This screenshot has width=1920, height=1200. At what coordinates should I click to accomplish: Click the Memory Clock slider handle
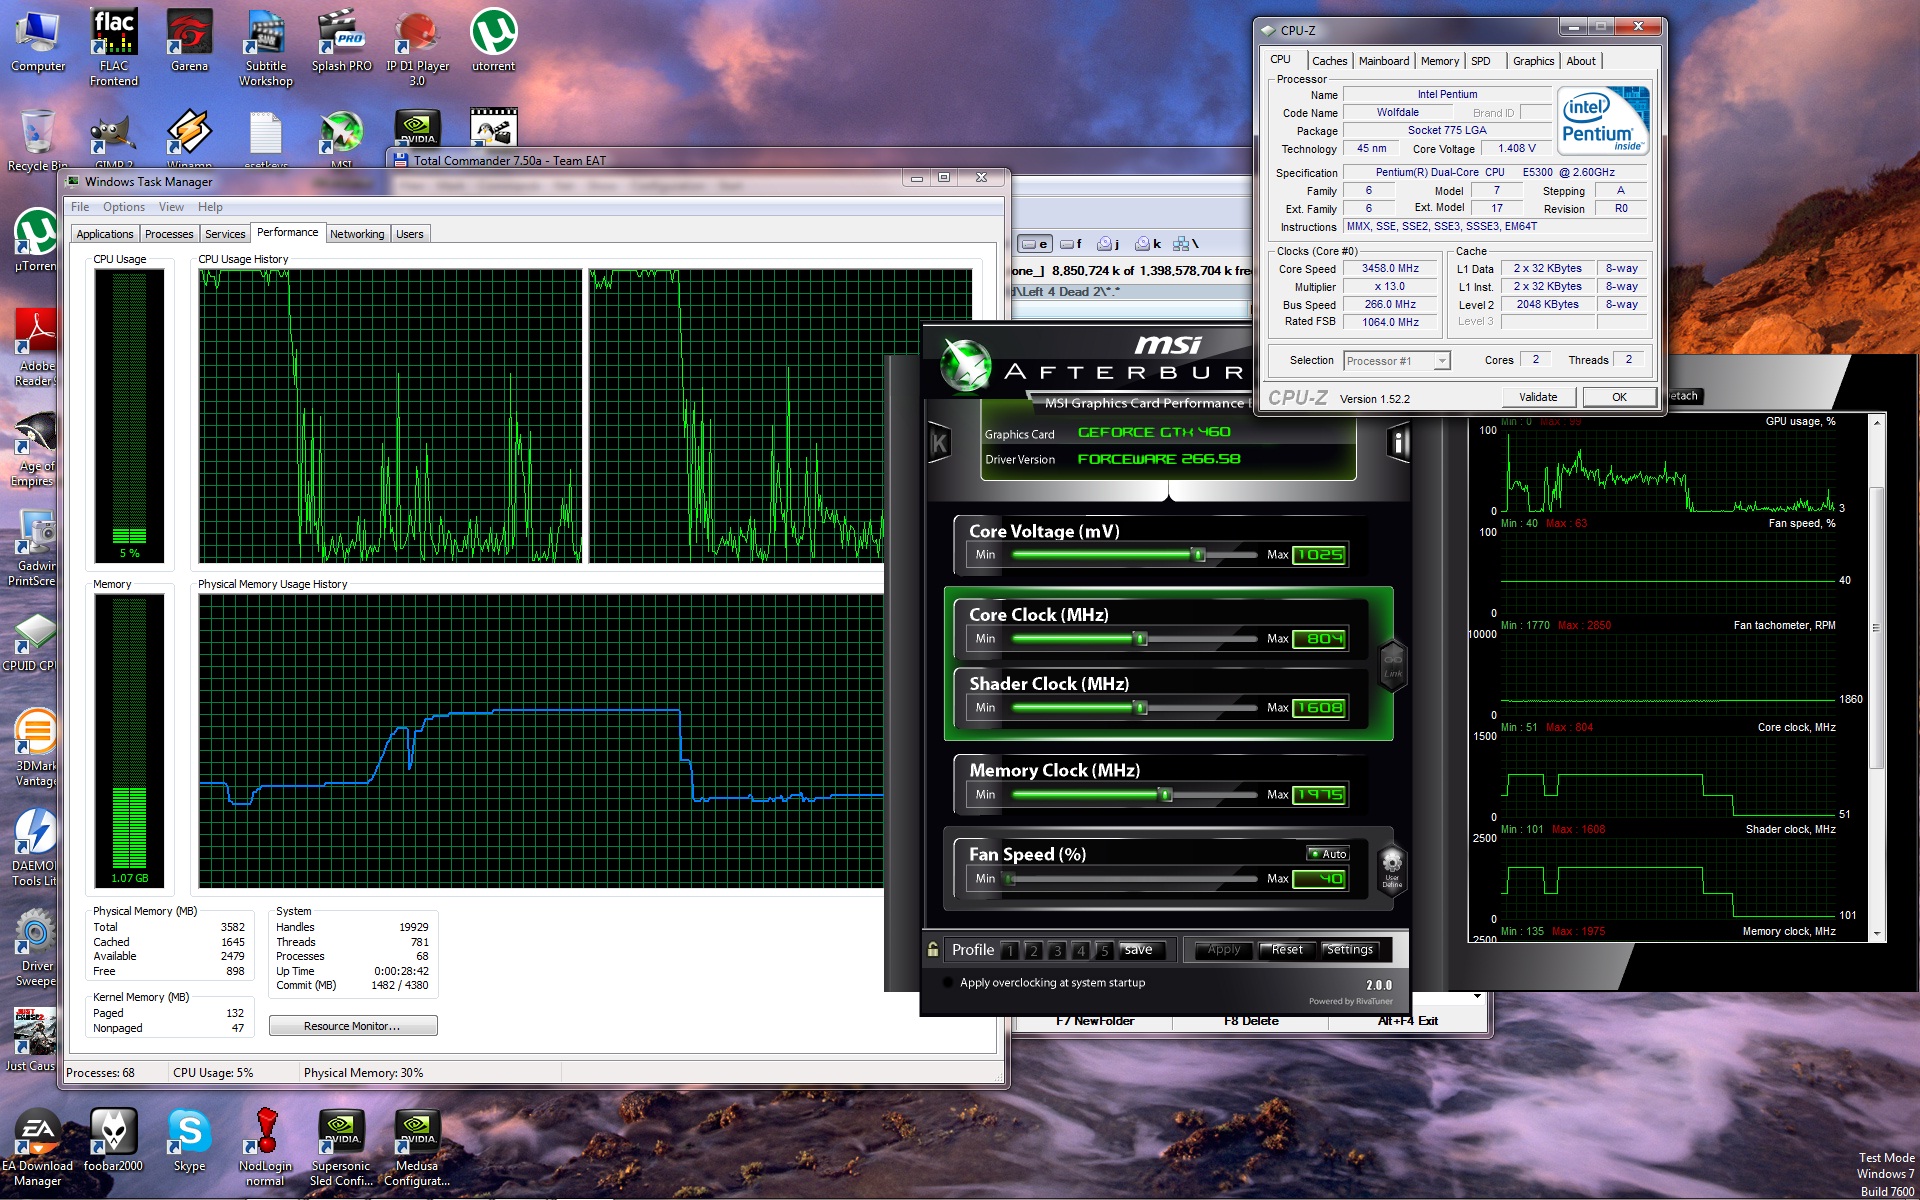[x=1165, y=794]
